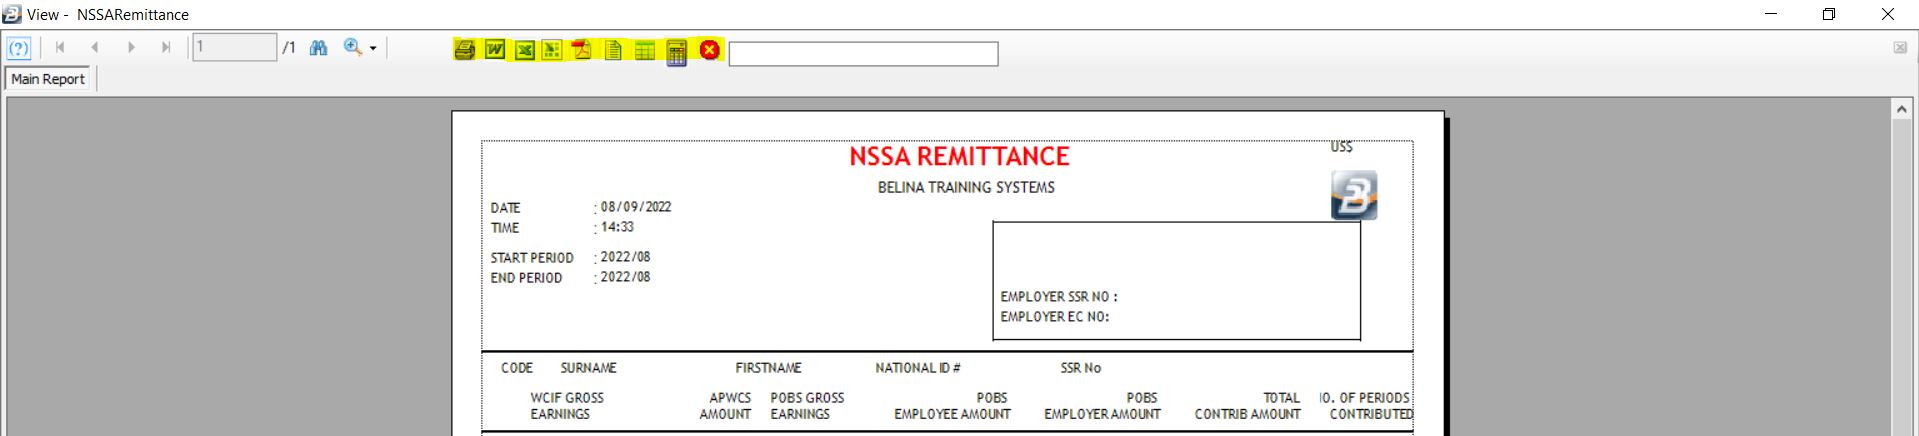
Task: Click the empty toolbar text box
Action: click(863, 54)
